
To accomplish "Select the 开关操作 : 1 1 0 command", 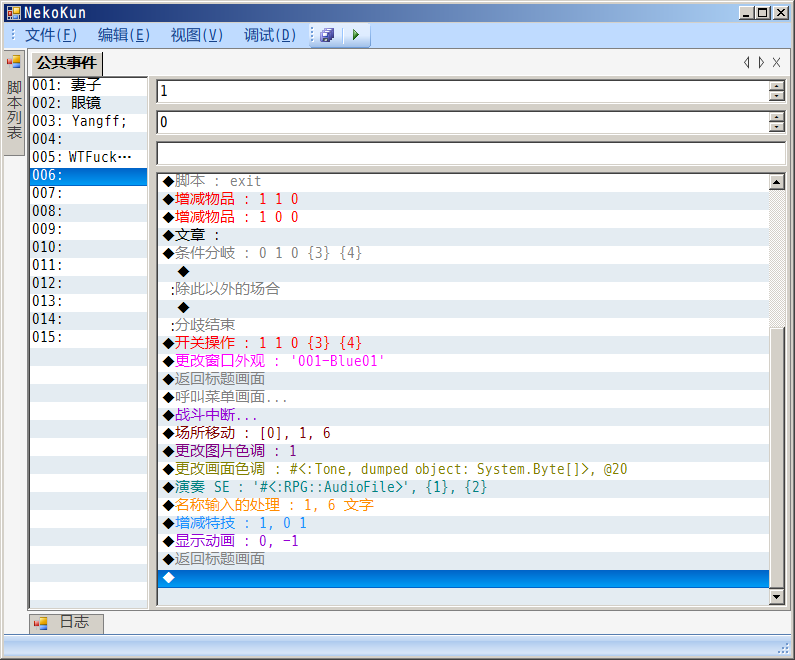I will point(463,343).
